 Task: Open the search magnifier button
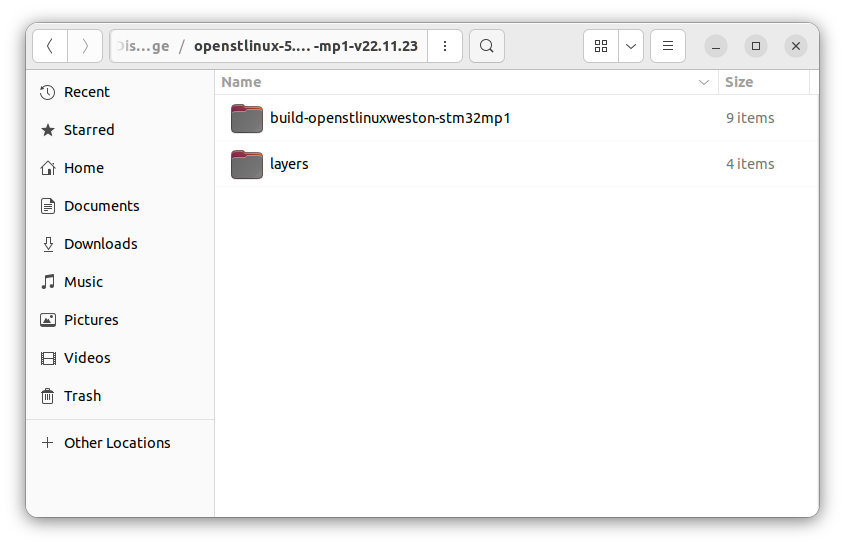tap(487, 46)
